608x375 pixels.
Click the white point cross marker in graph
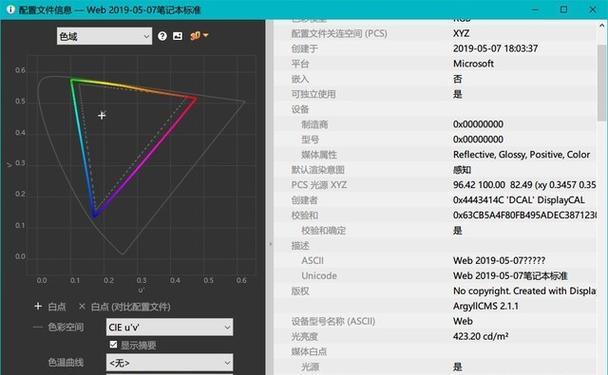pyautogui.click(x=102, y=115)
